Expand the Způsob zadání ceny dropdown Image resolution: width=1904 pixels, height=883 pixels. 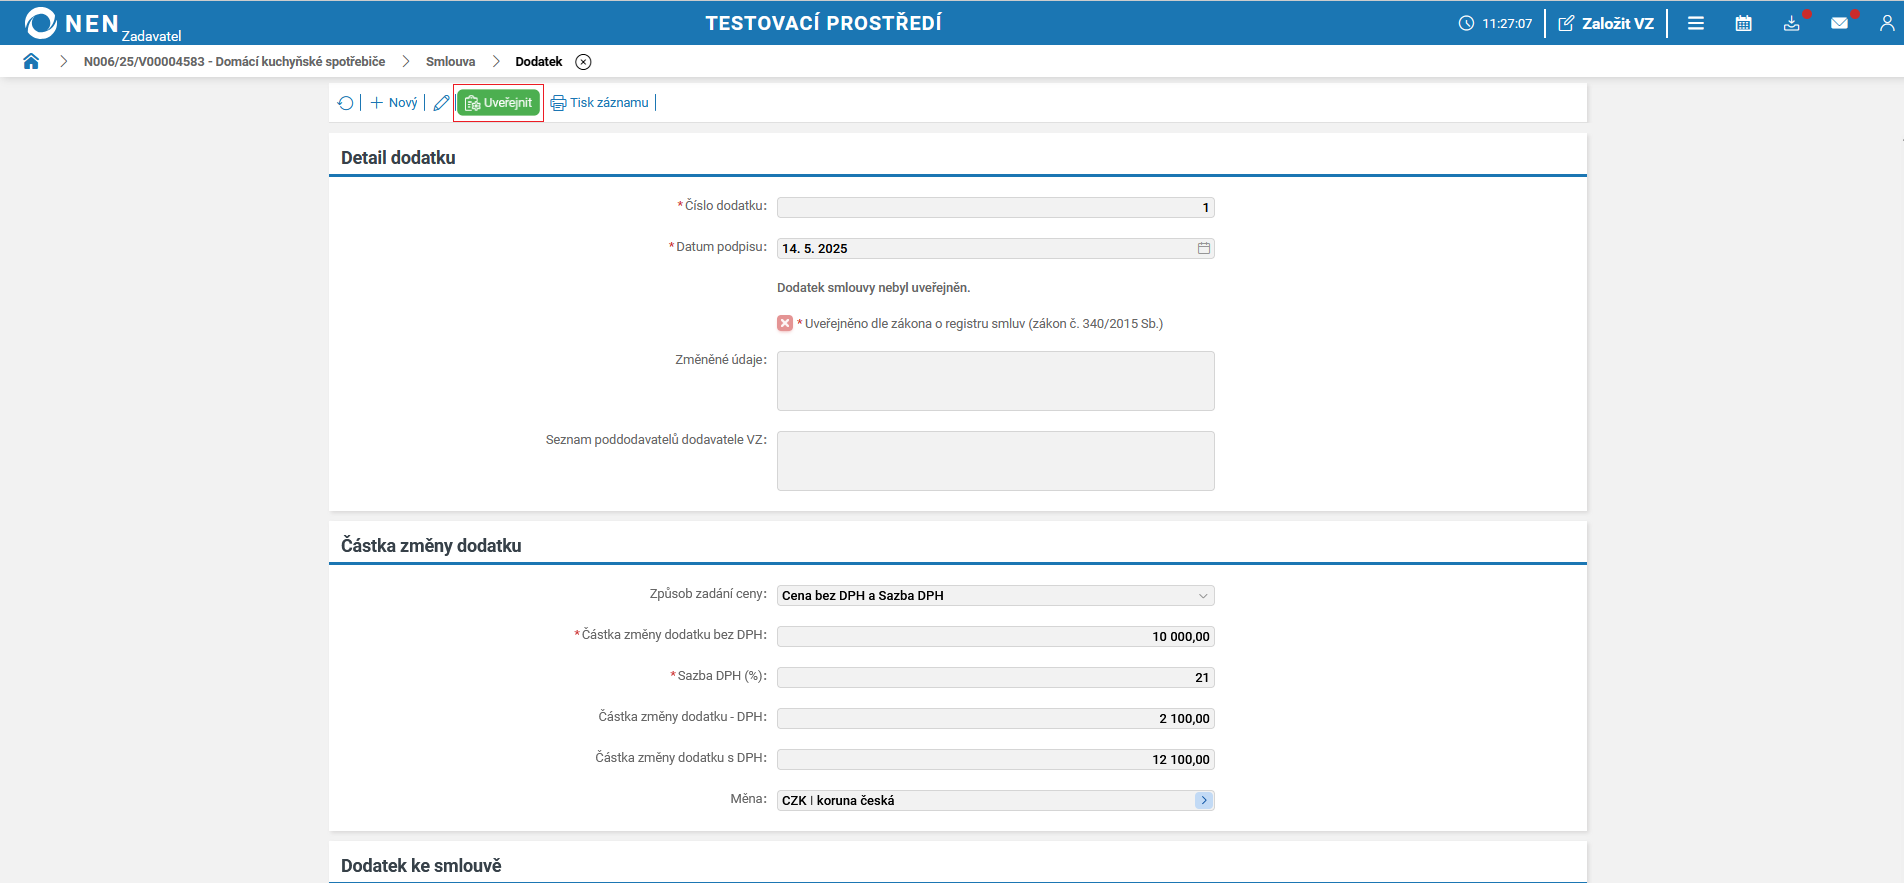1203,596
